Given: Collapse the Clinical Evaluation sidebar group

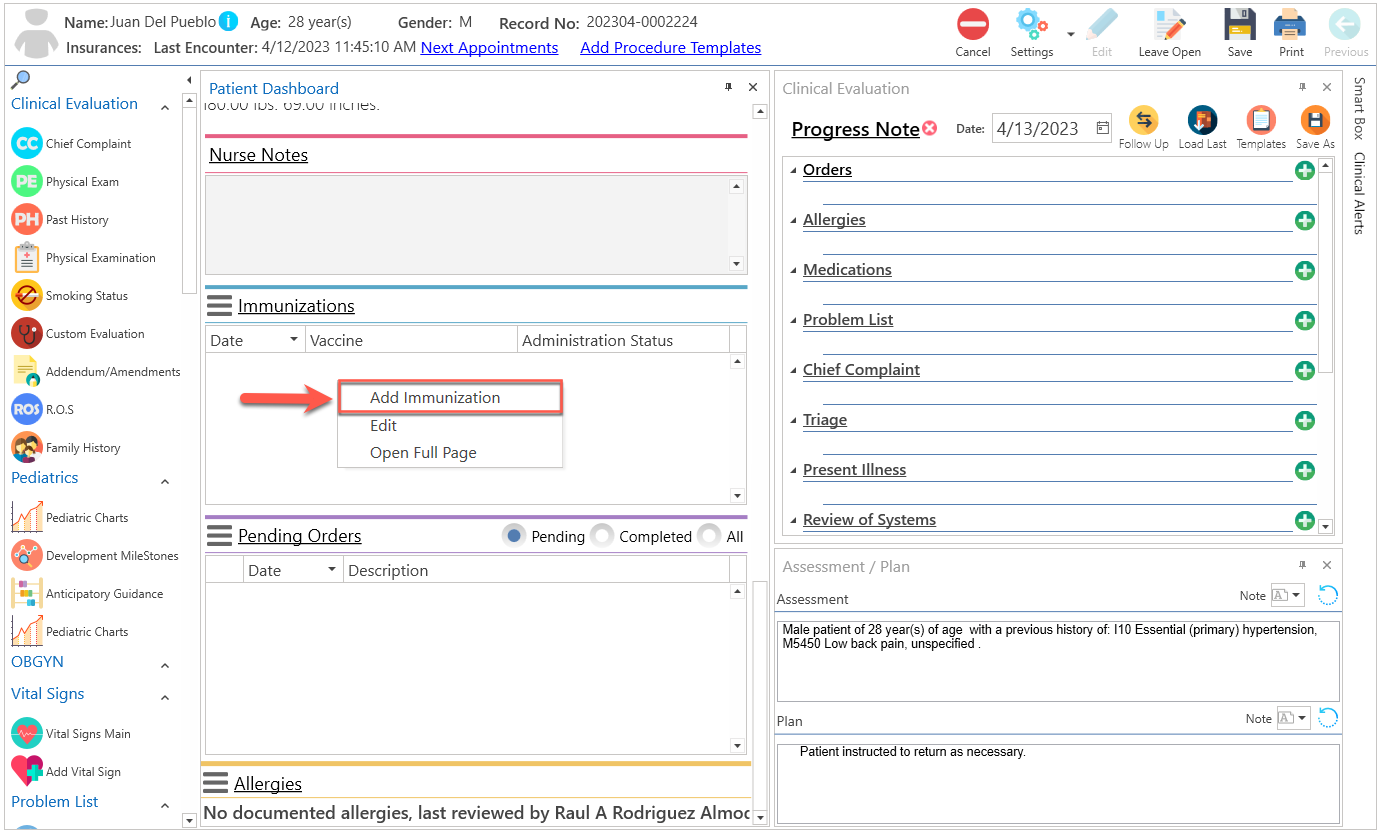Looking at the screenshot, I should pyautogui.click(x=165, y=108).
